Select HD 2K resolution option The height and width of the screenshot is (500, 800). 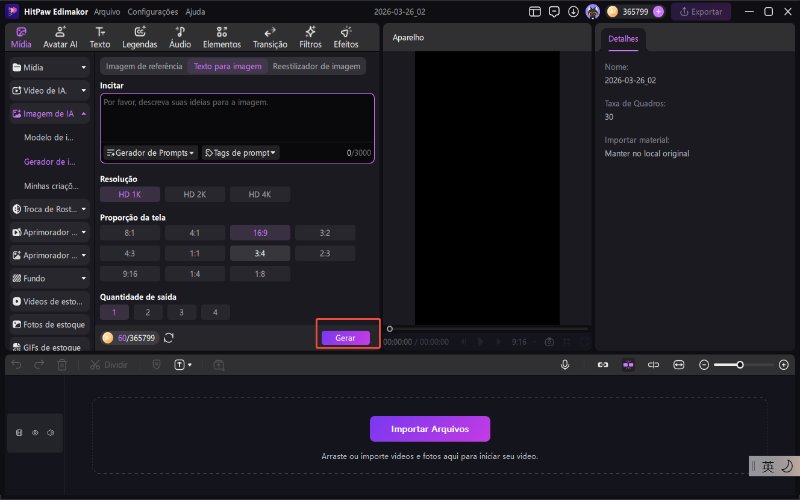click(x=194, y=194)
